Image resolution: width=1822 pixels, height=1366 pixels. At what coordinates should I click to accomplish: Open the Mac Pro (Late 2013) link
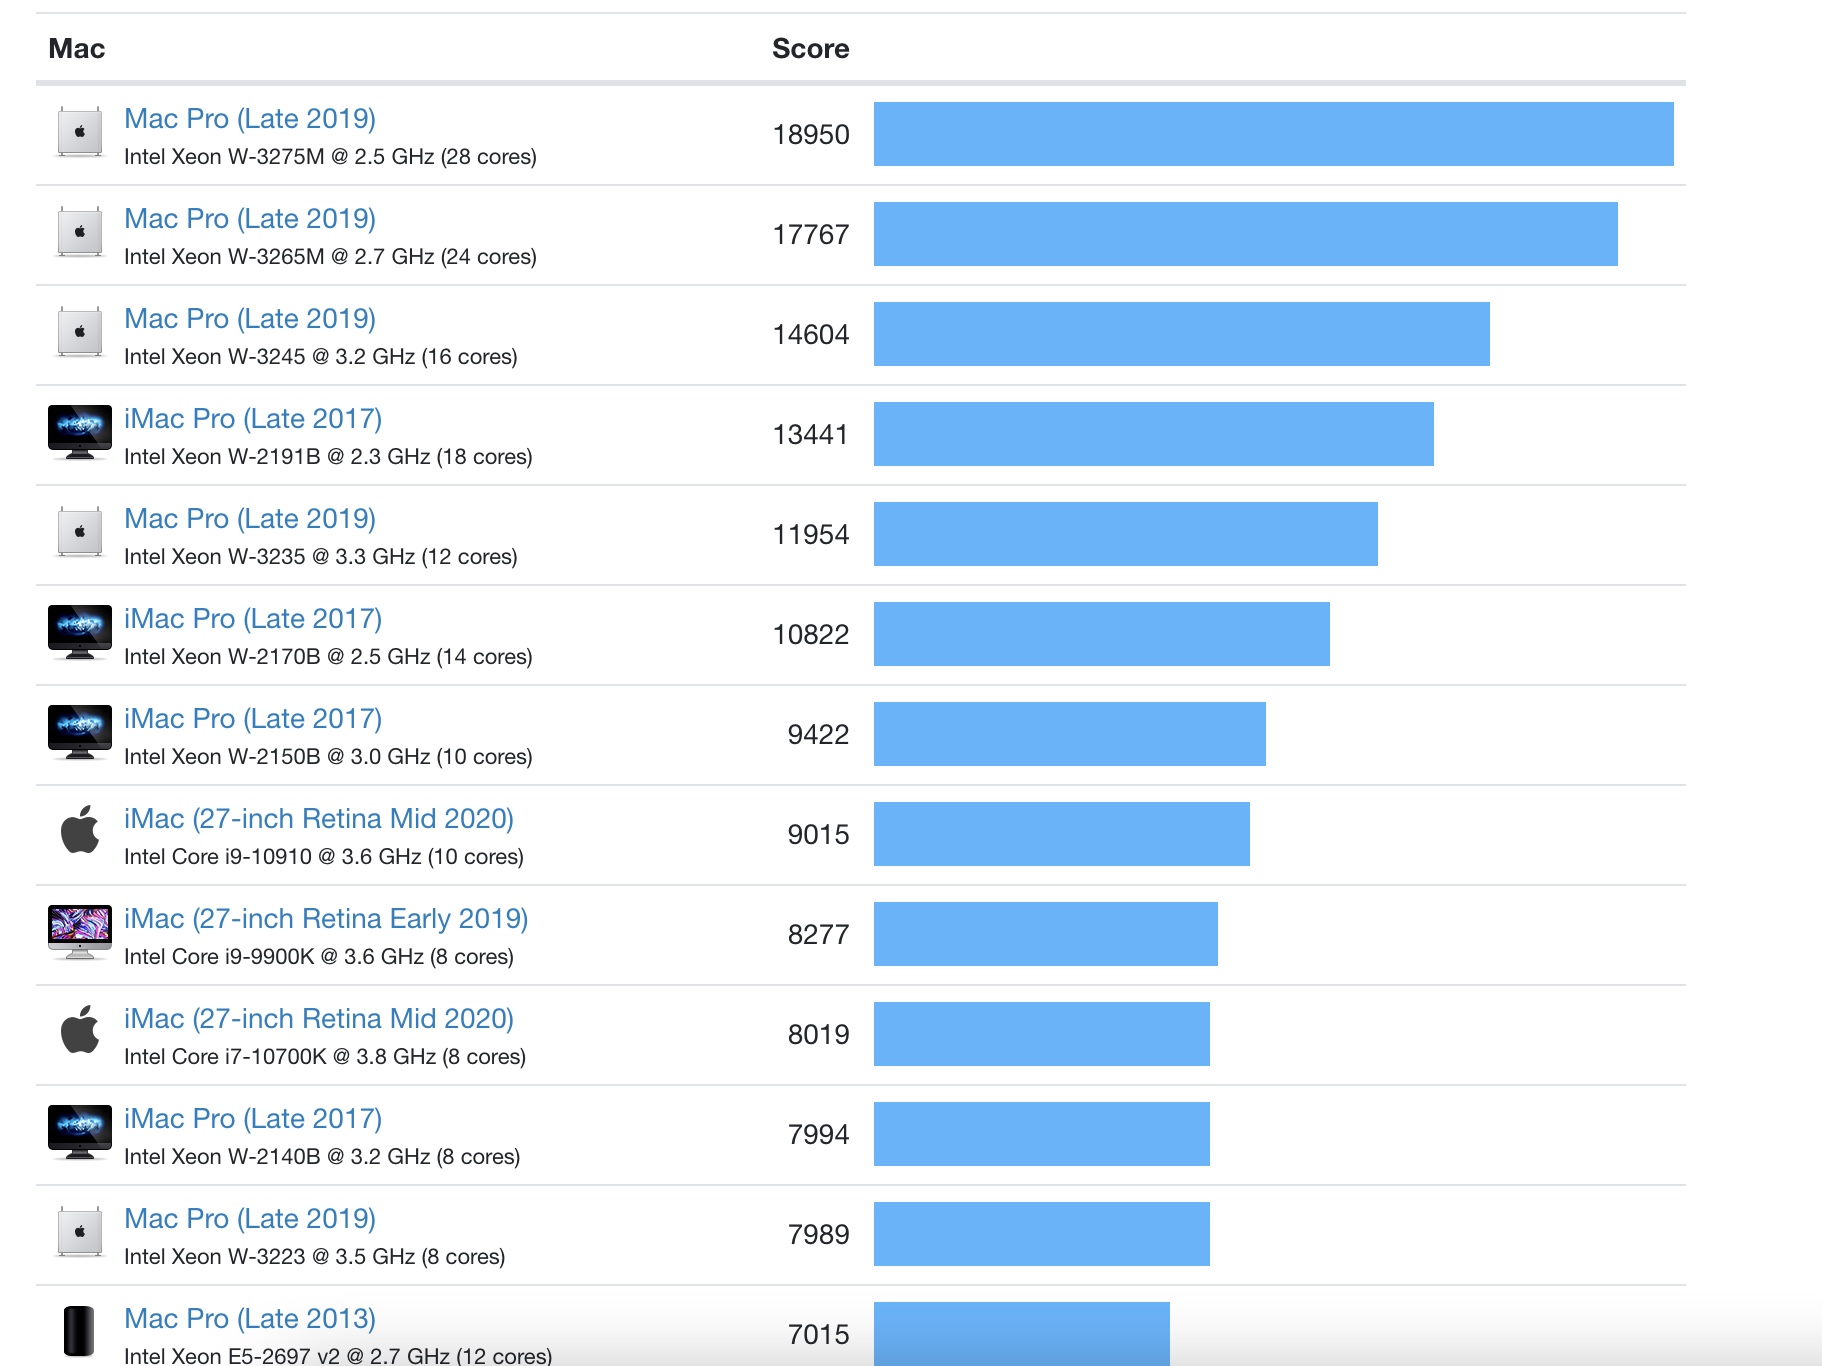click(250, 1318)
